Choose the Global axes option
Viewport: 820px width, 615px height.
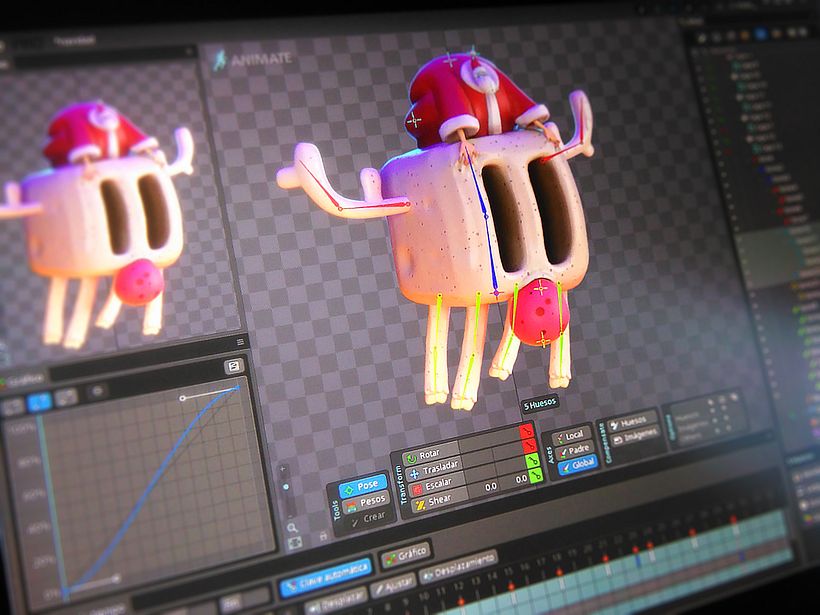pos(578,465)
